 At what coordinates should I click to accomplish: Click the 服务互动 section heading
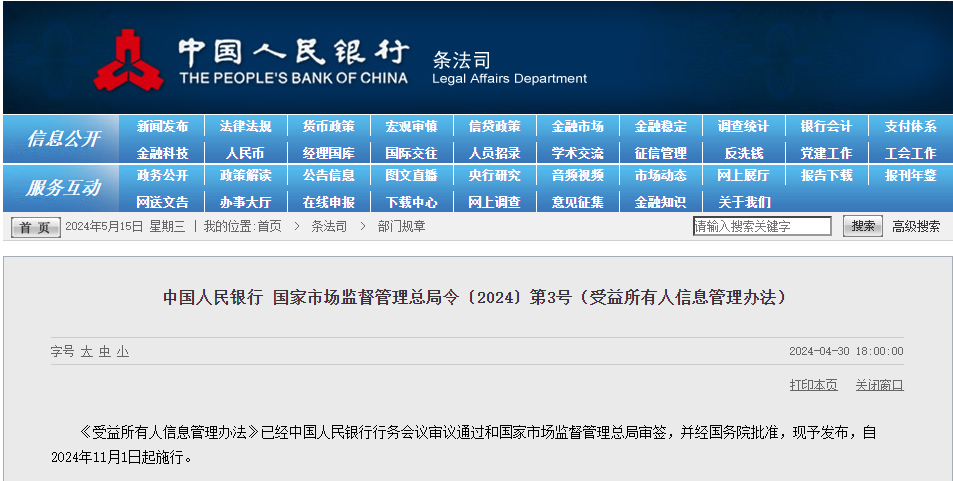pos(63,187)
